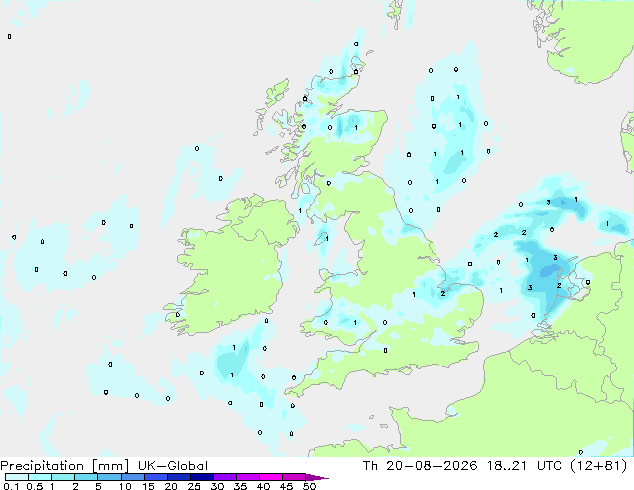
Task: Click the '20' legend scale label
Action: tap(171, 486)
